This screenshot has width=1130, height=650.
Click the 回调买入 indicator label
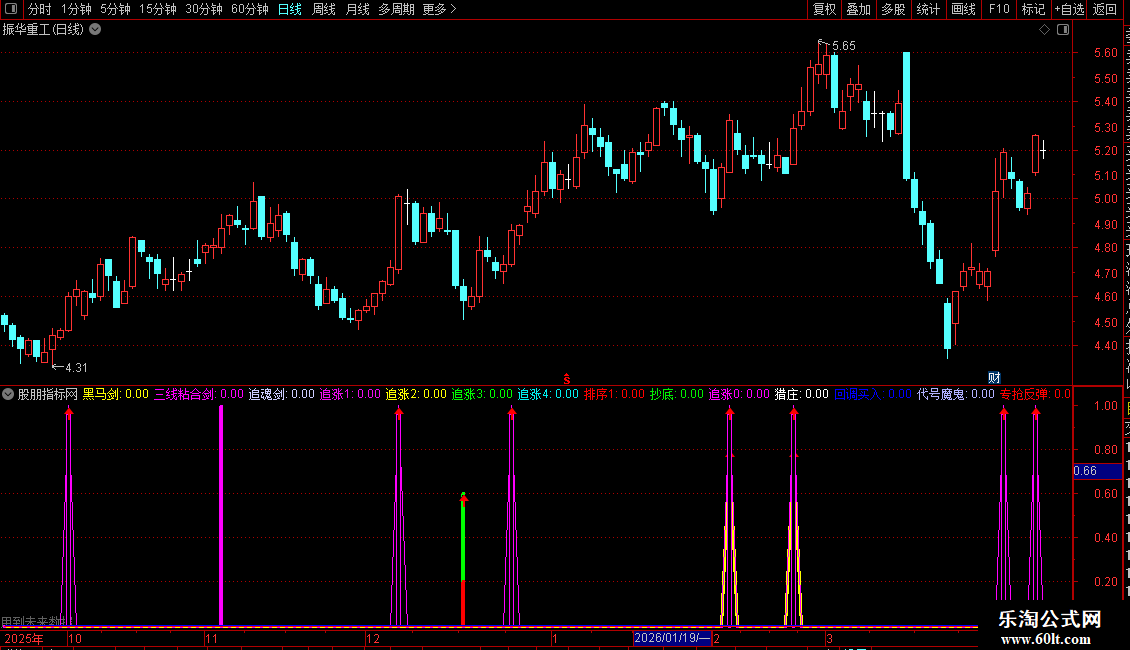coord(873,394)
